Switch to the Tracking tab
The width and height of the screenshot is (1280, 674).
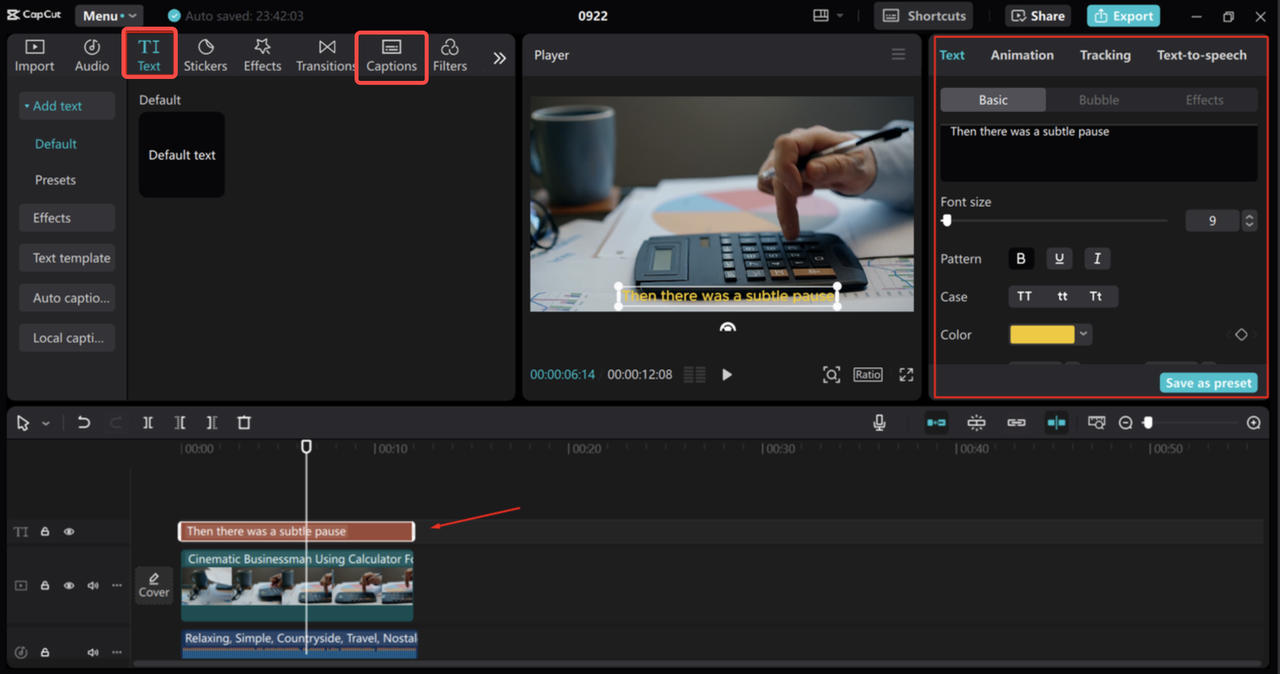(1105, 55)
